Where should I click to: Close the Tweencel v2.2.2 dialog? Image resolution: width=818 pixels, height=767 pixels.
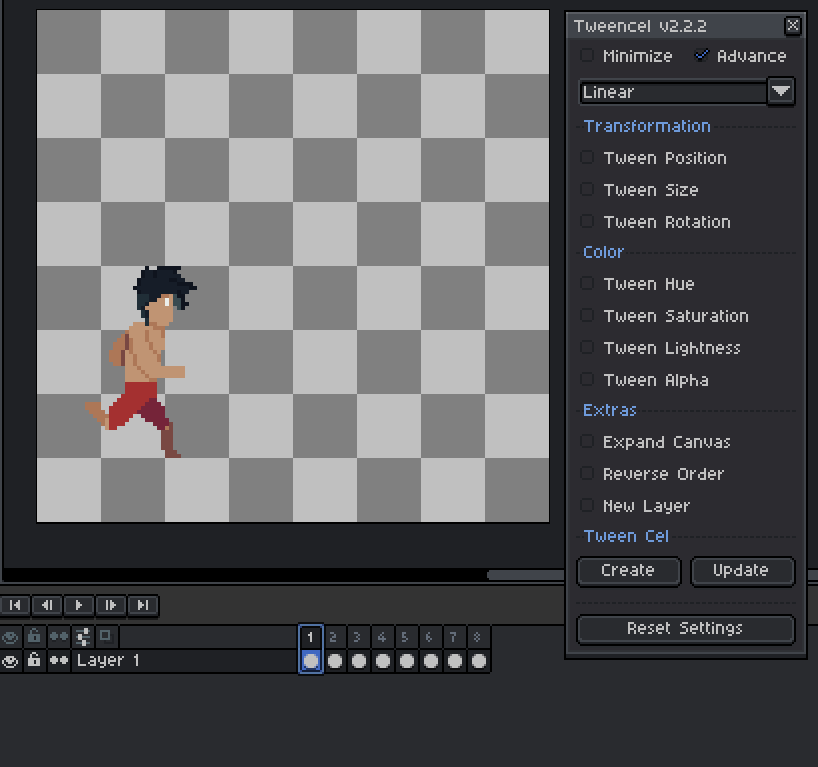pyautogui.click(x=792, y=26)
